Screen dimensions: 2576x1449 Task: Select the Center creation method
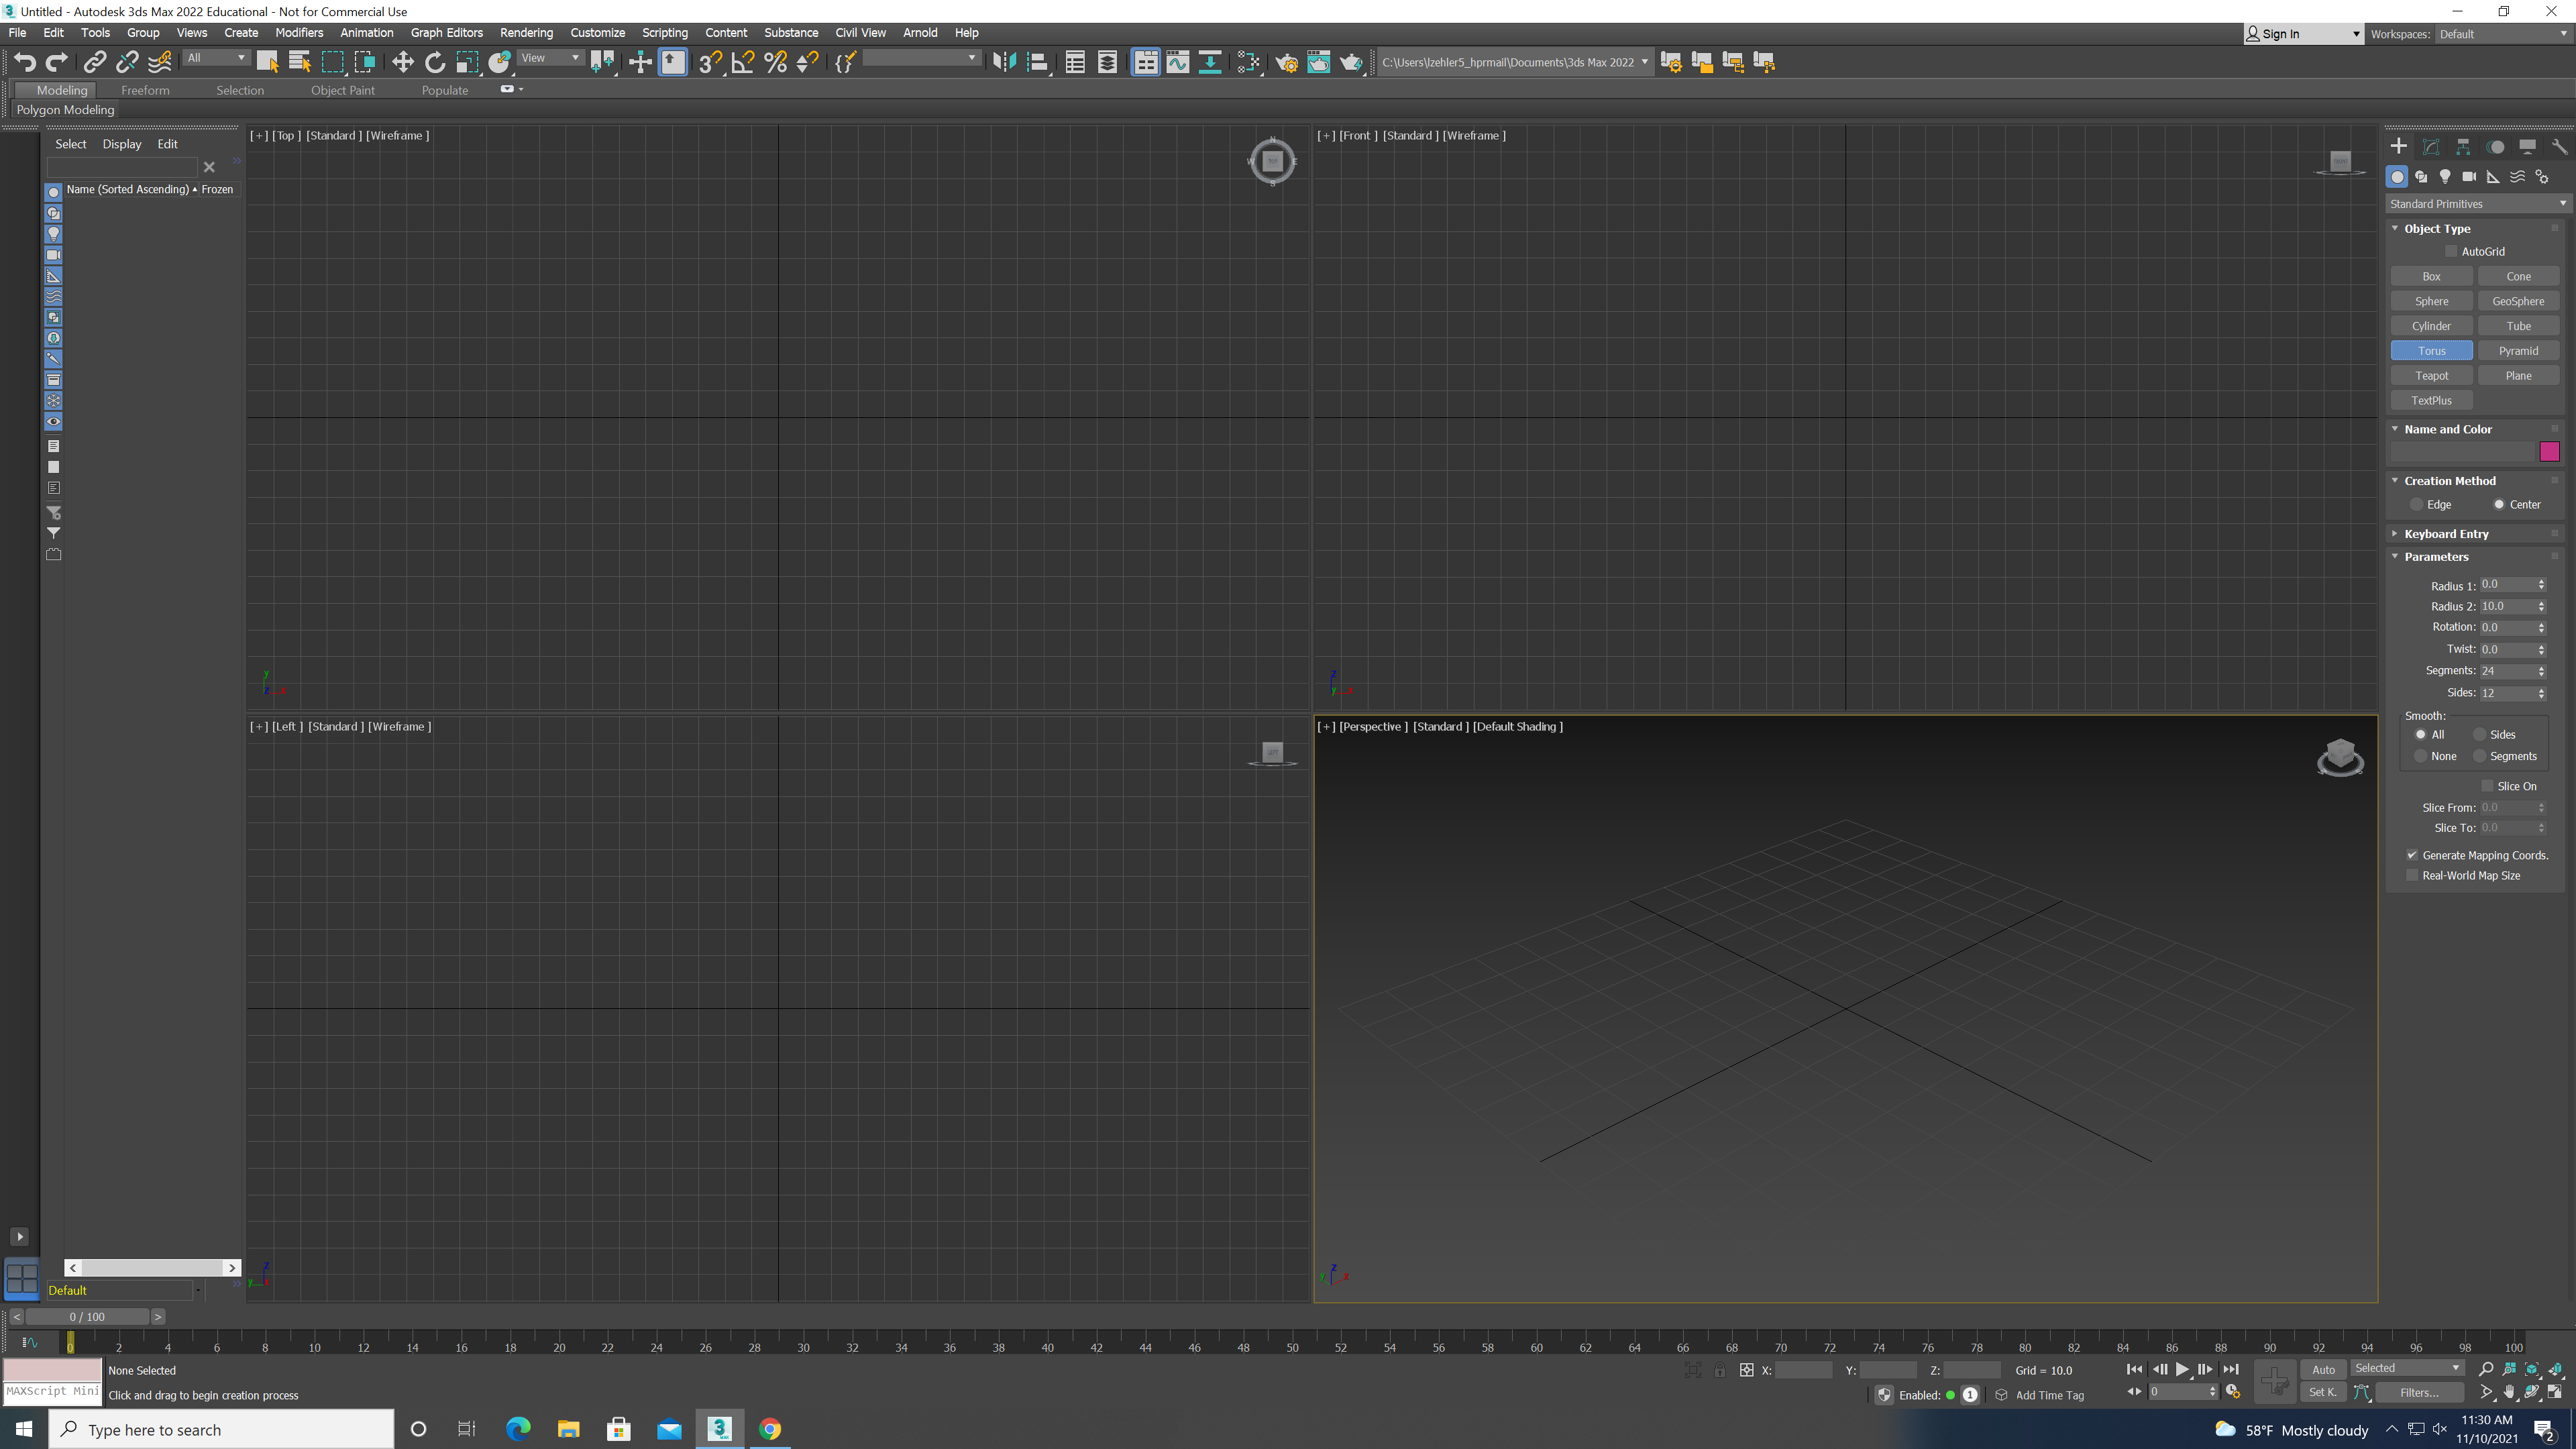(2499, 505)
